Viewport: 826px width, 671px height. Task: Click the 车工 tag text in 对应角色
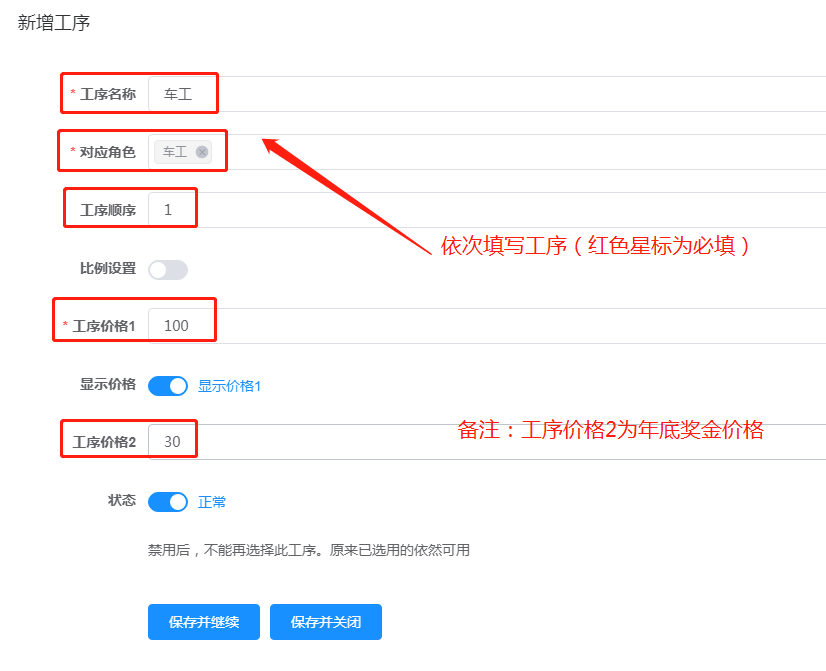coord(175,152)
